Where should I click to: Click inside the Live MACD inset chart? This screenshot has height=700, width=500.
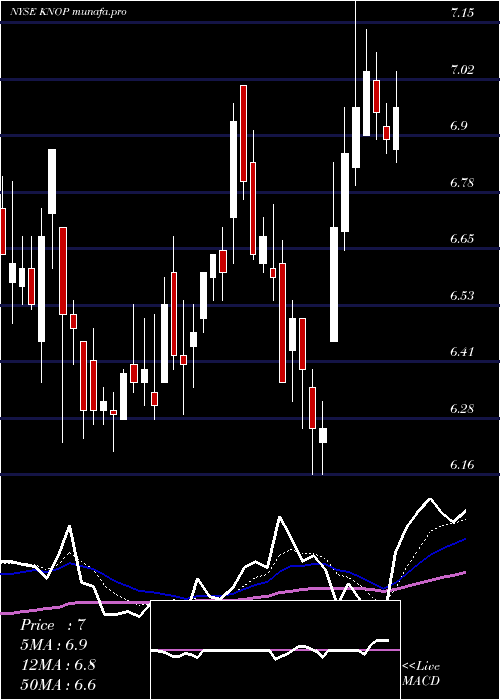click(275, 650)
